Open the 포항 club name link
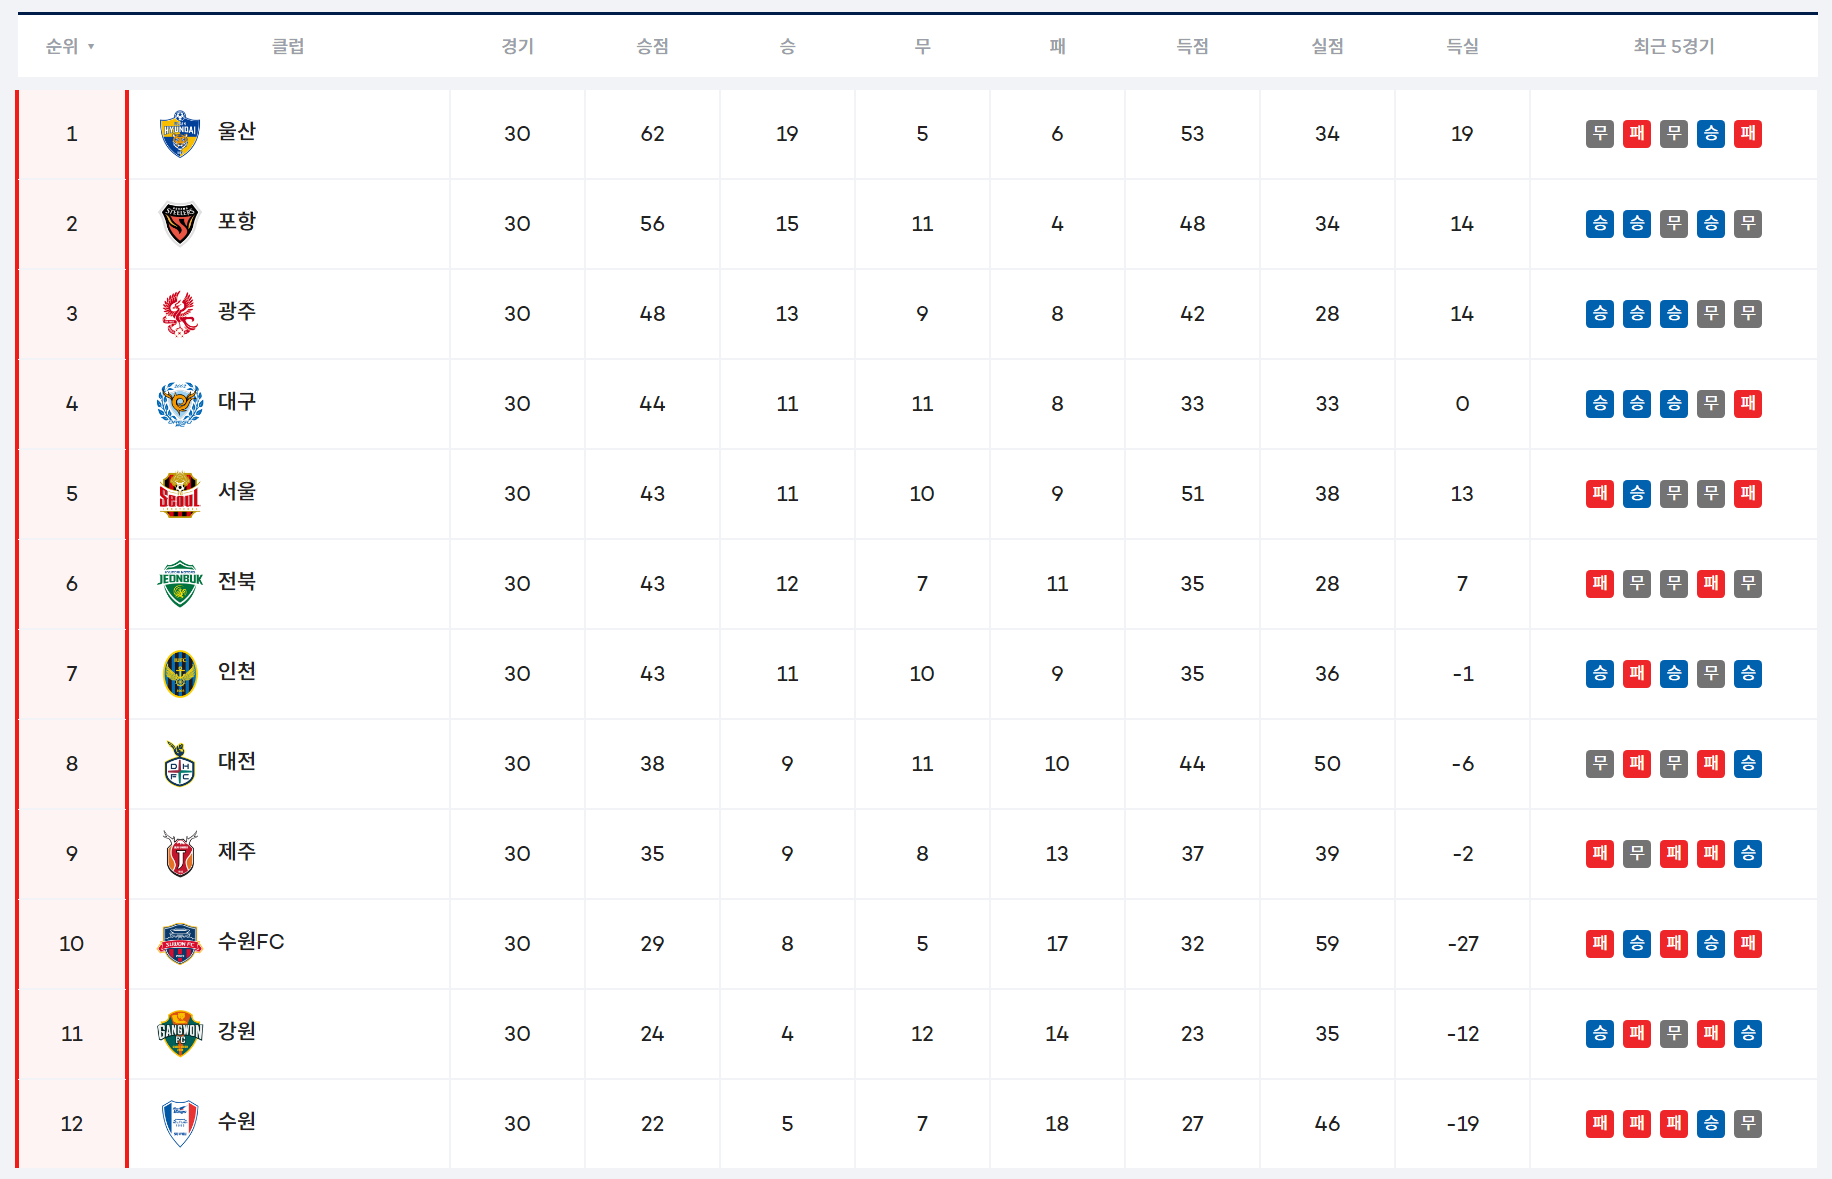The height and width of the screenshot is (1179, 1832). click(x=237, y=221)
